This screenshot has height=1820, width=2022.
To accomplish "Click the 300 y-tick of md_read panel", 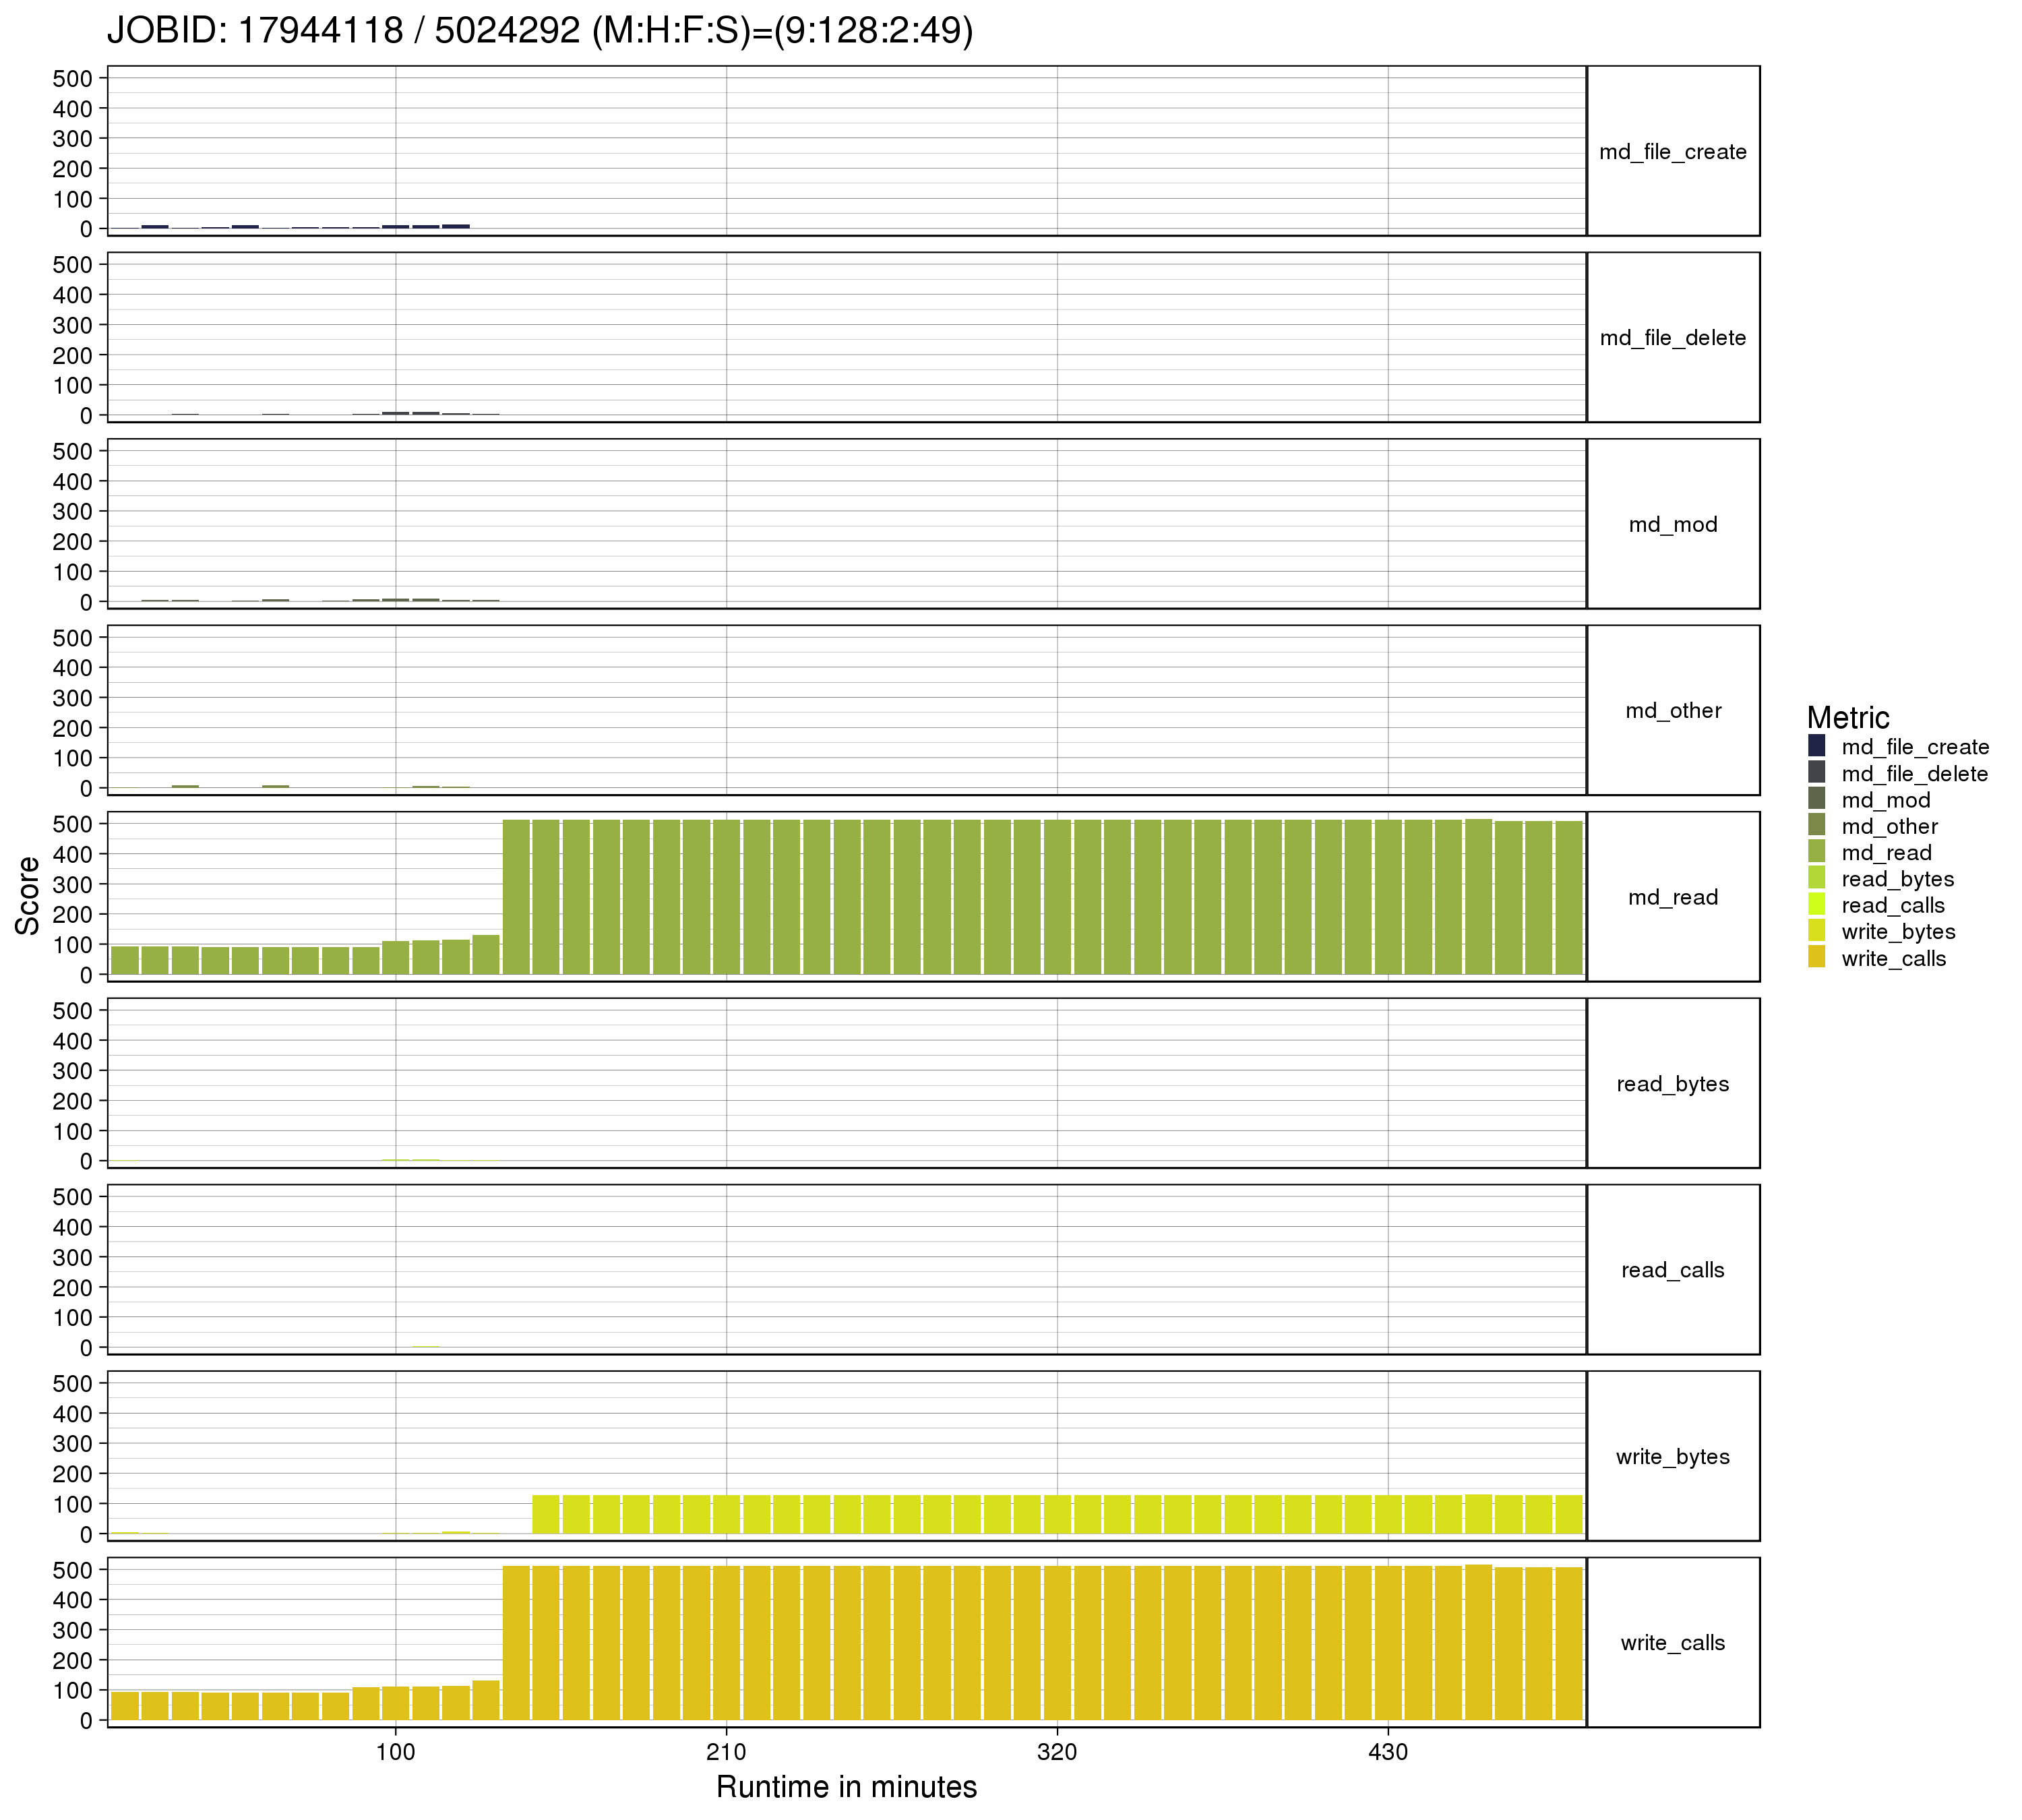I will 73,884.
